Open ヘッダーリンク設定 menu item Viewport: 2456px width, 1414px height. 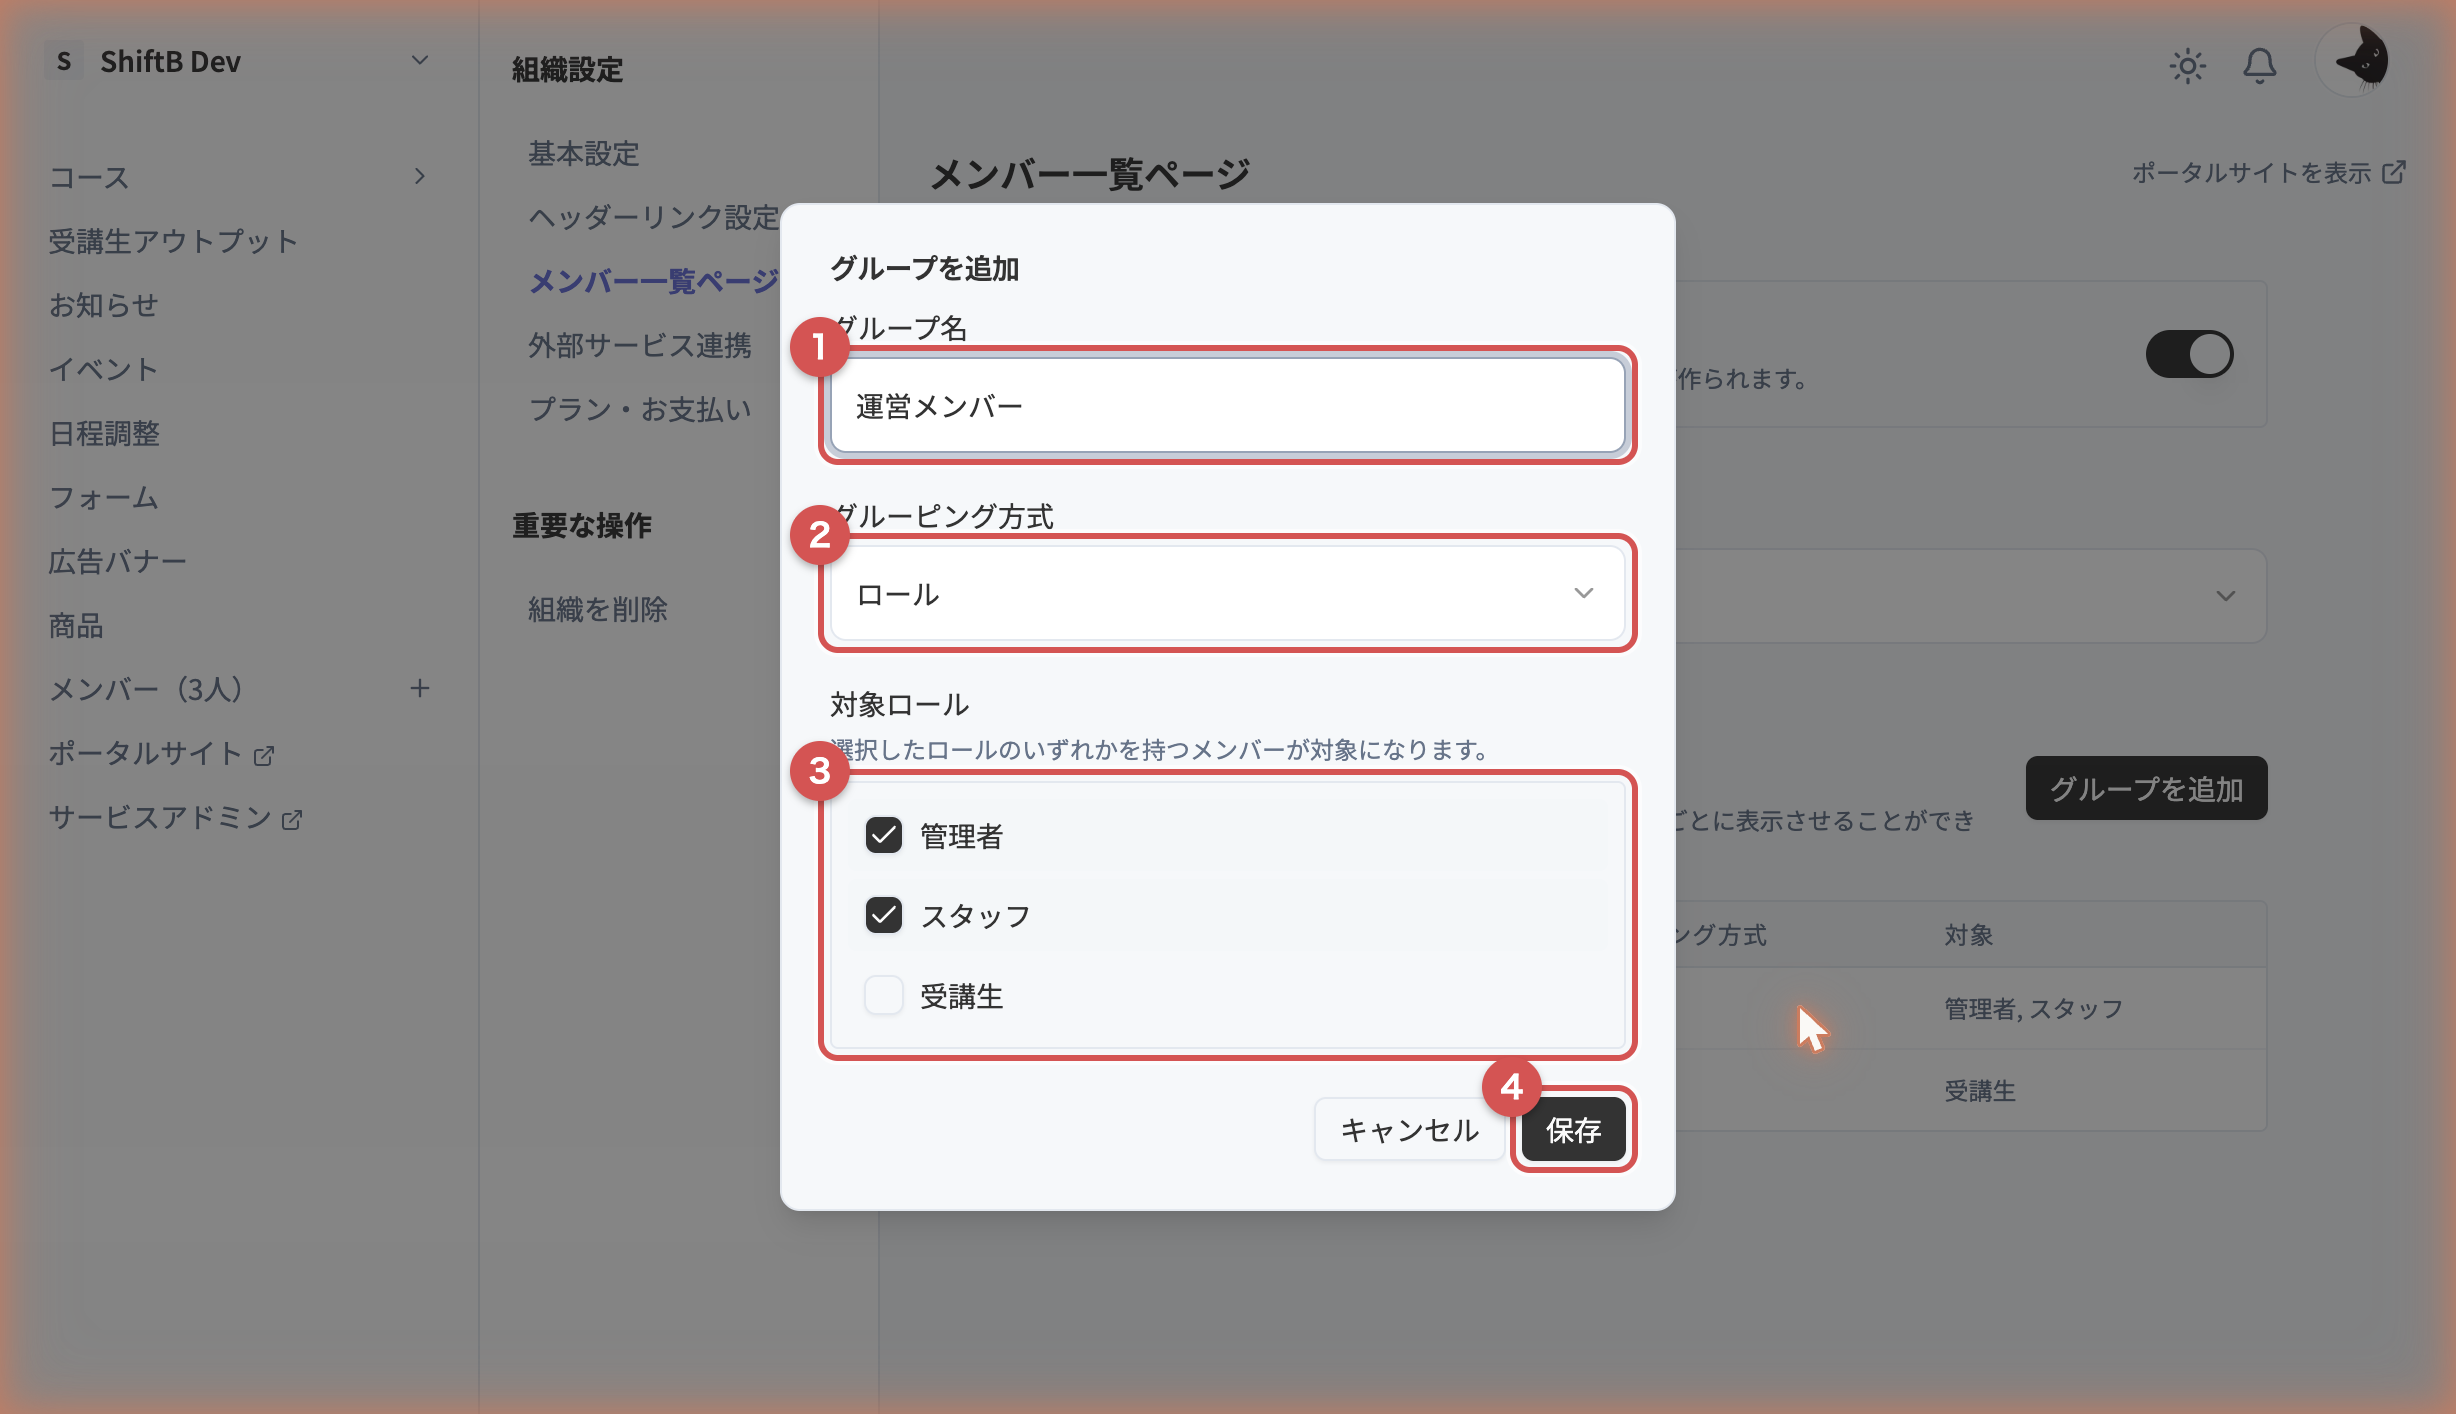click(654, 217)
